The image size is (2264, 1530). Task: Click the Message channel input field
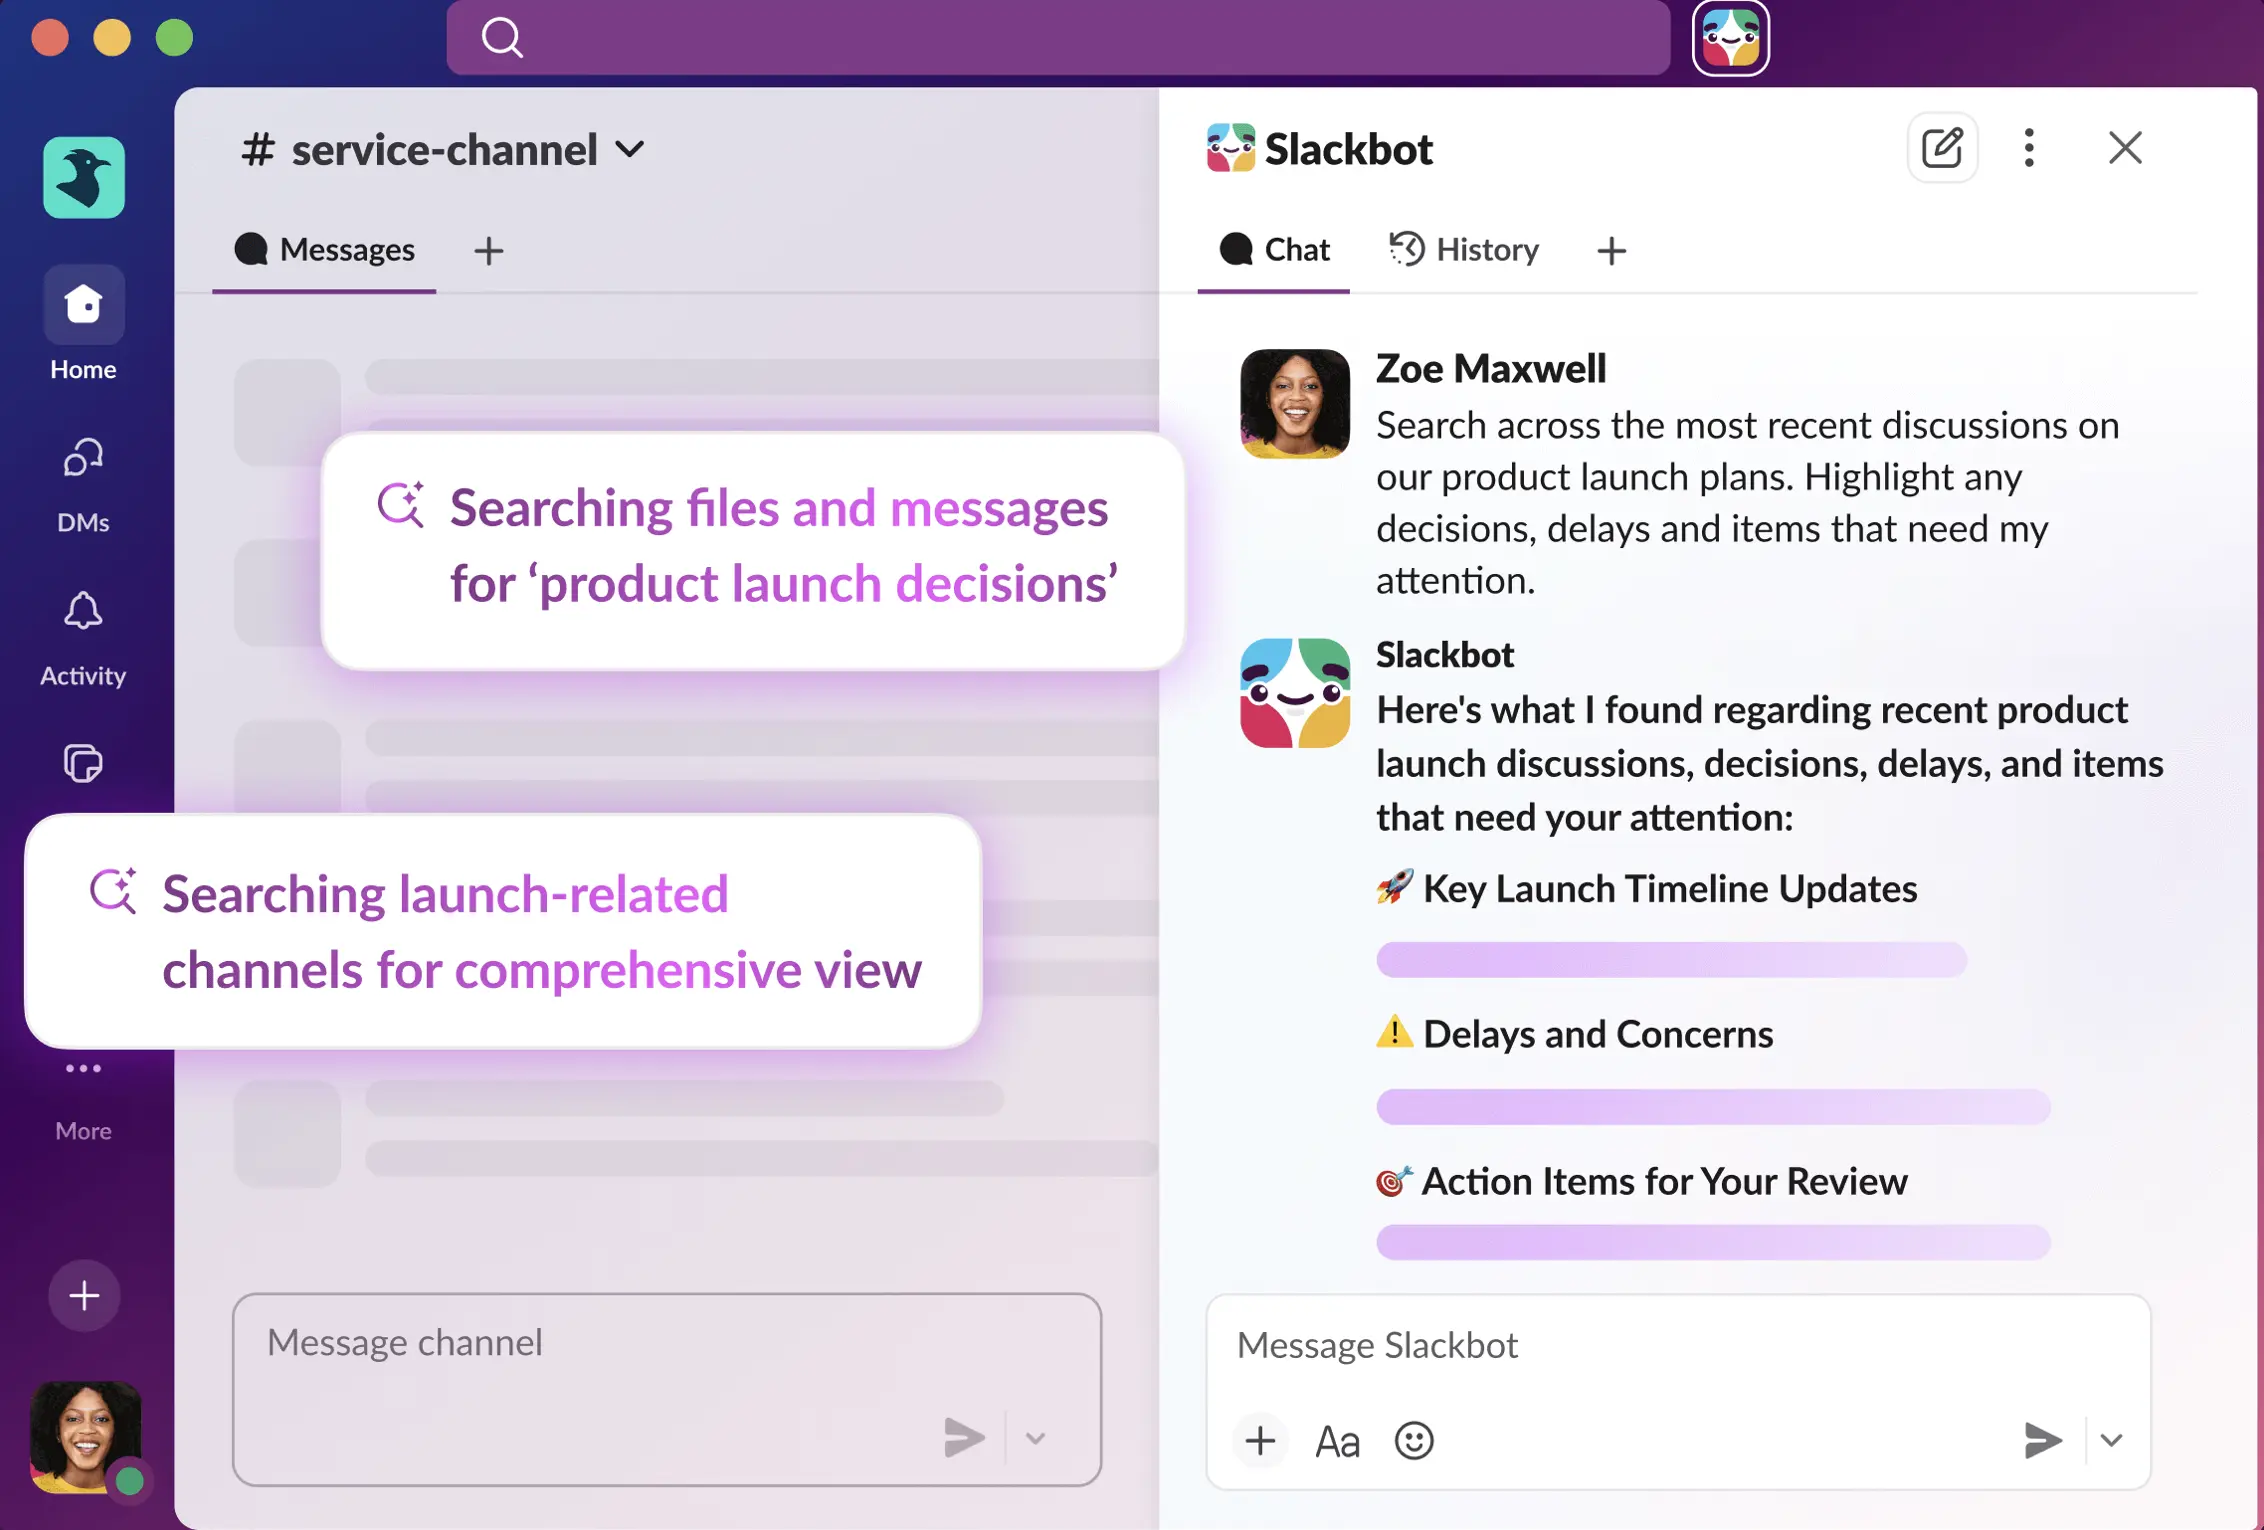[x=667, y=1389]
